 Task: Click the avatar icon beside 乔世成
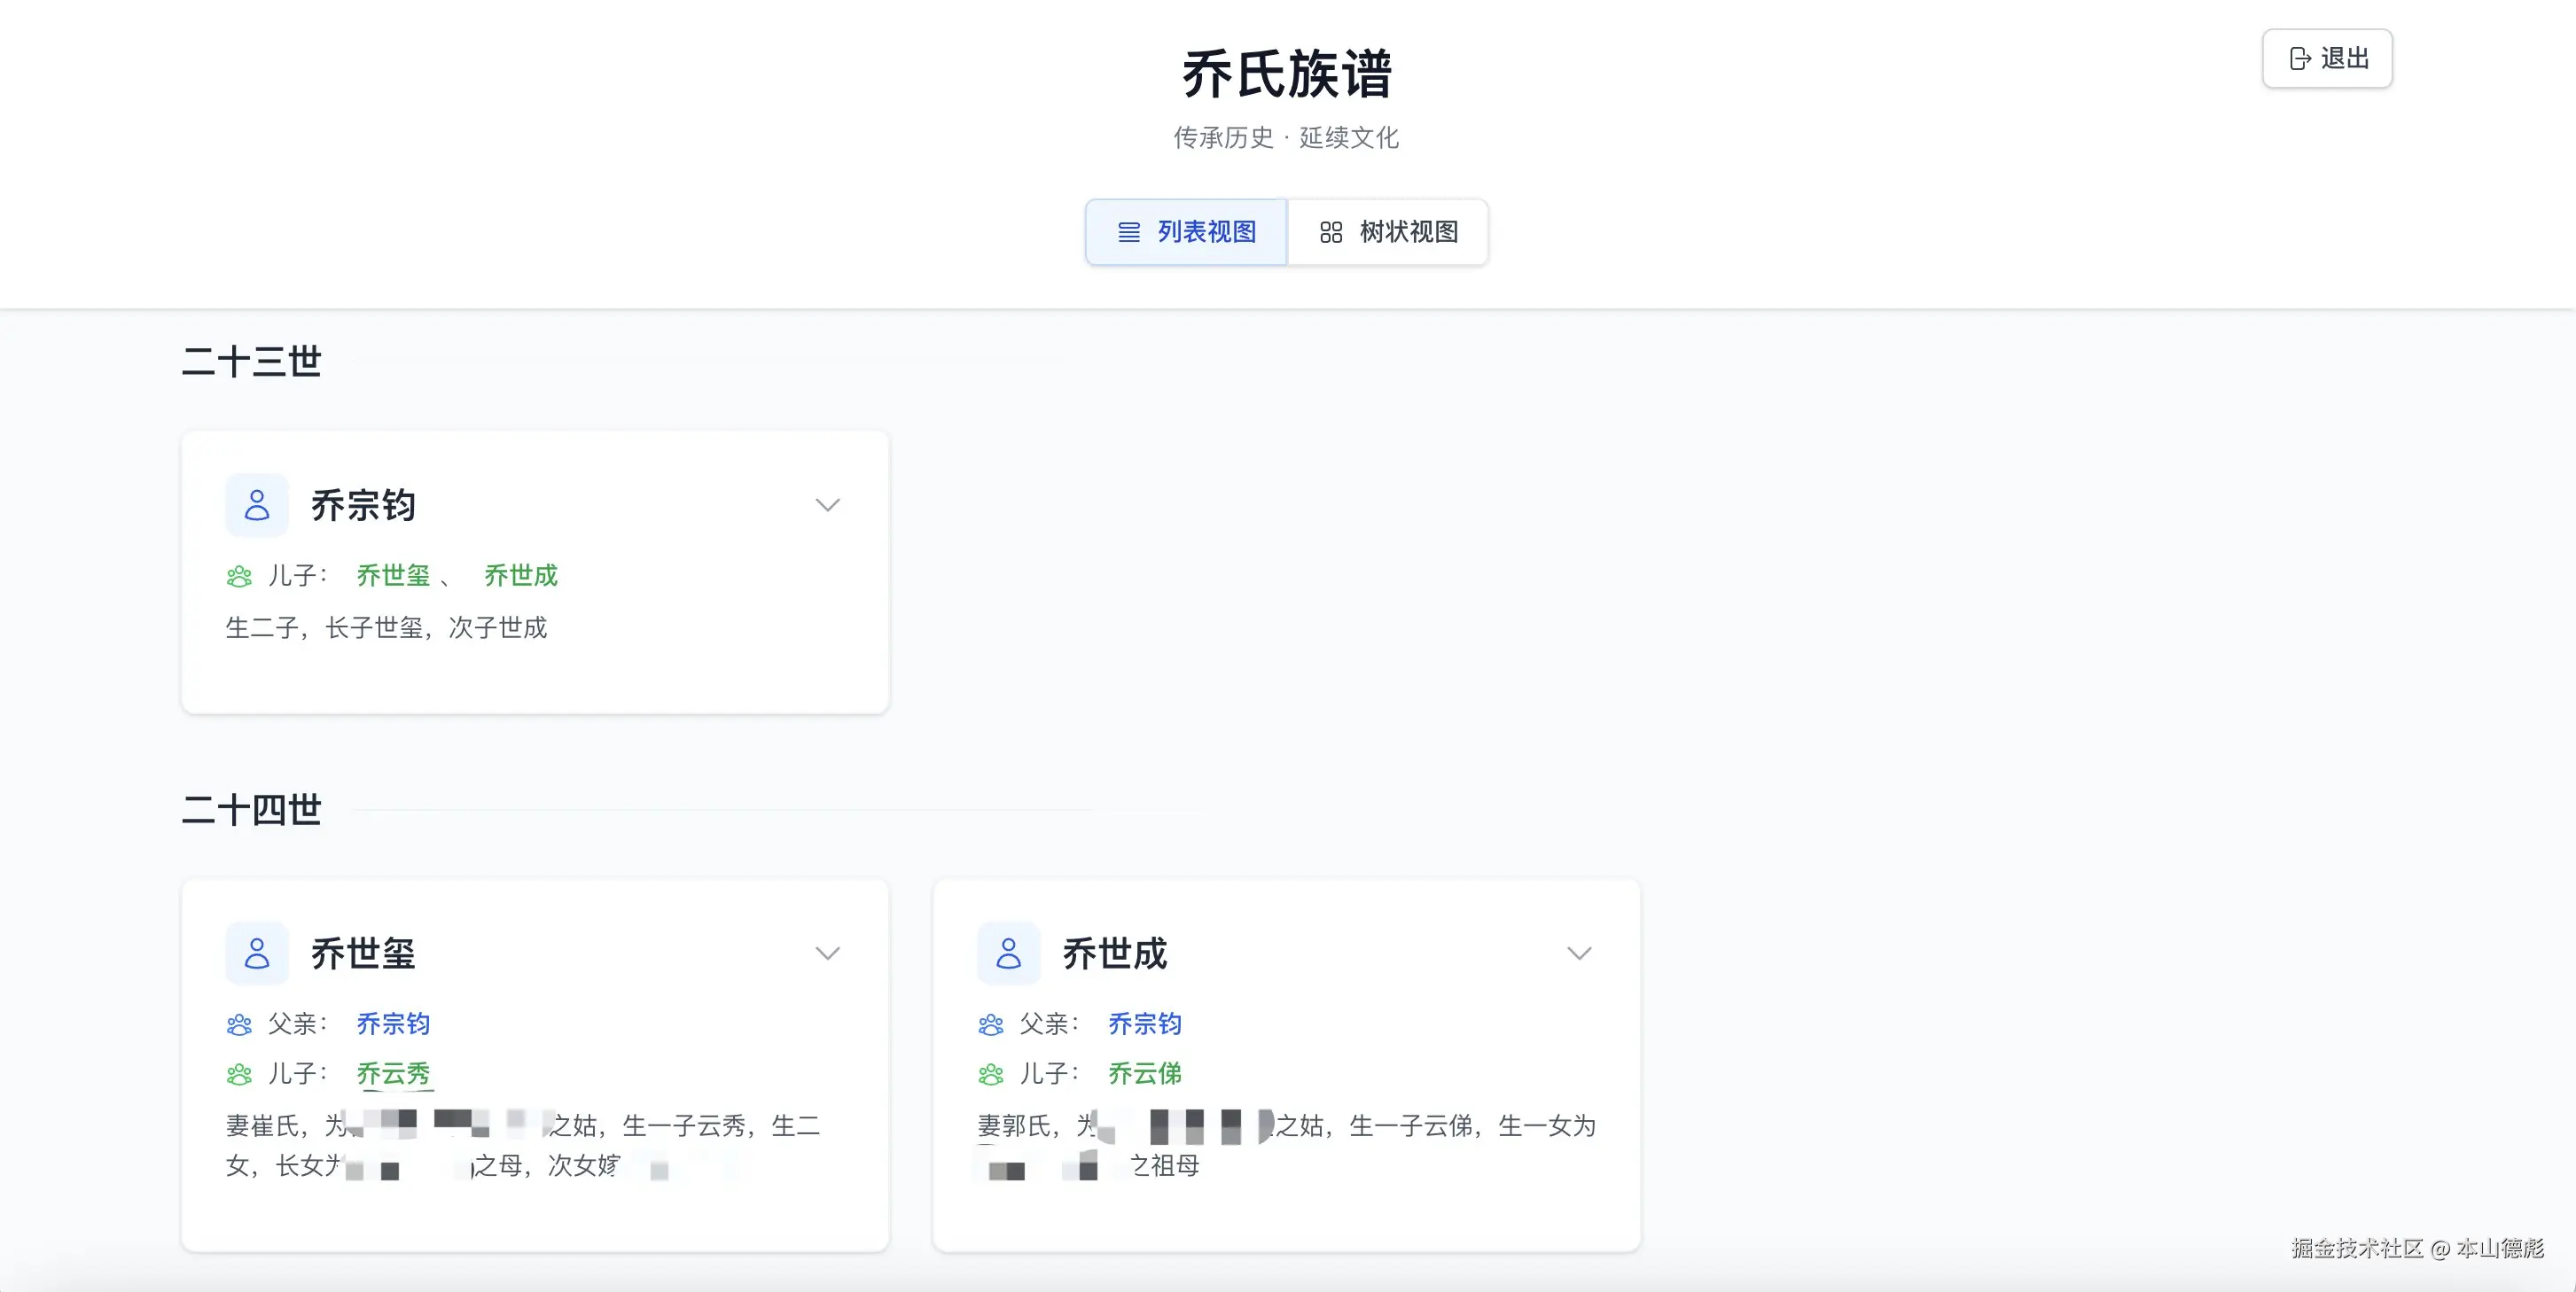(x=1008, y=953)
